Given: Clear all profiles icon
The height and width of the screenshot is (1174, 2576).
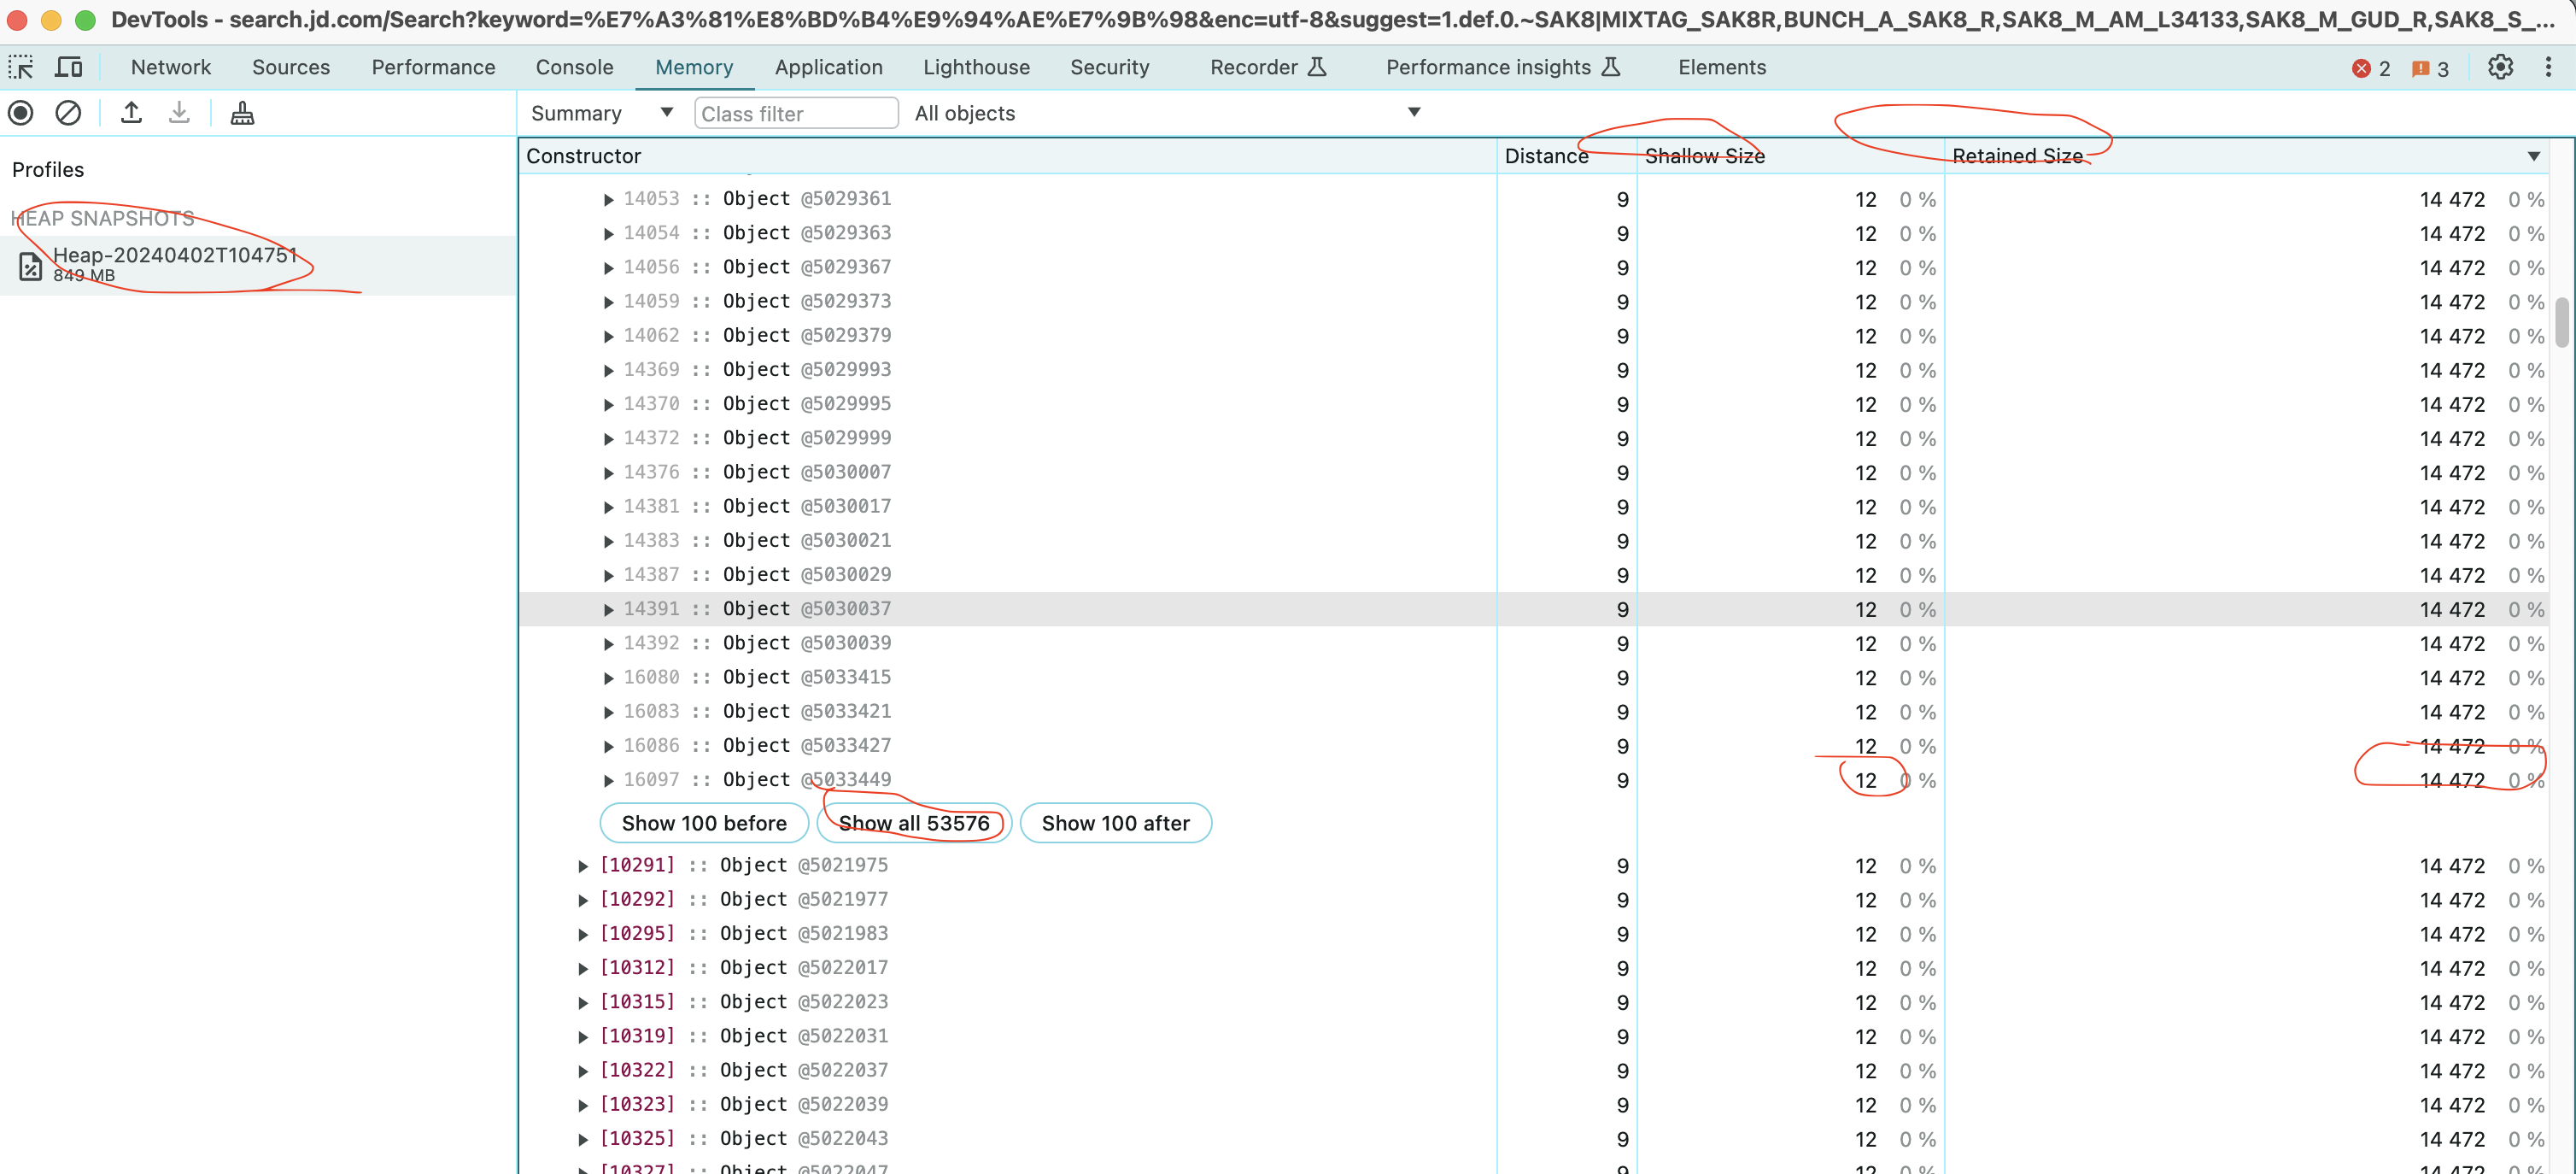Looking at the screenshot, I should click(x=68, y=113).
